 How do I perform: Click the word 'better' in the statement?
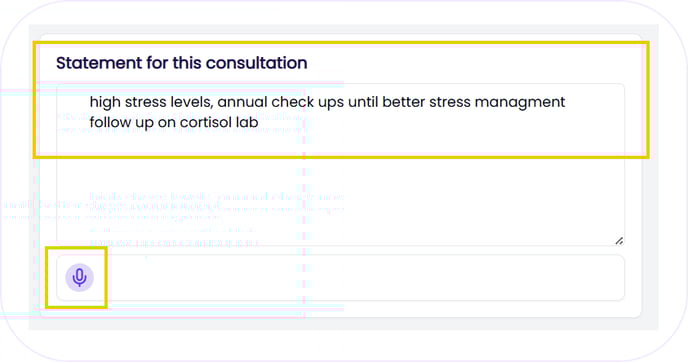pos(404,102)
